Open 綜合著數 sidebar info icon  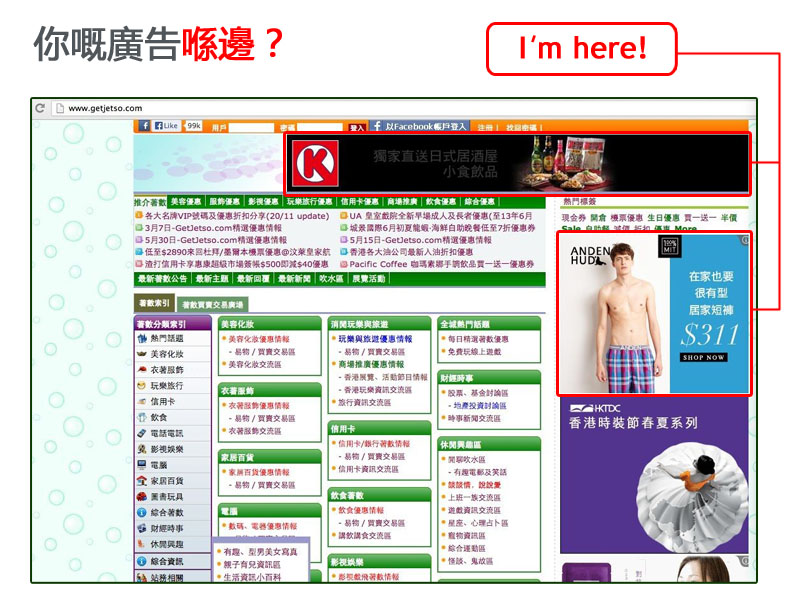click(x=142, y=512)
